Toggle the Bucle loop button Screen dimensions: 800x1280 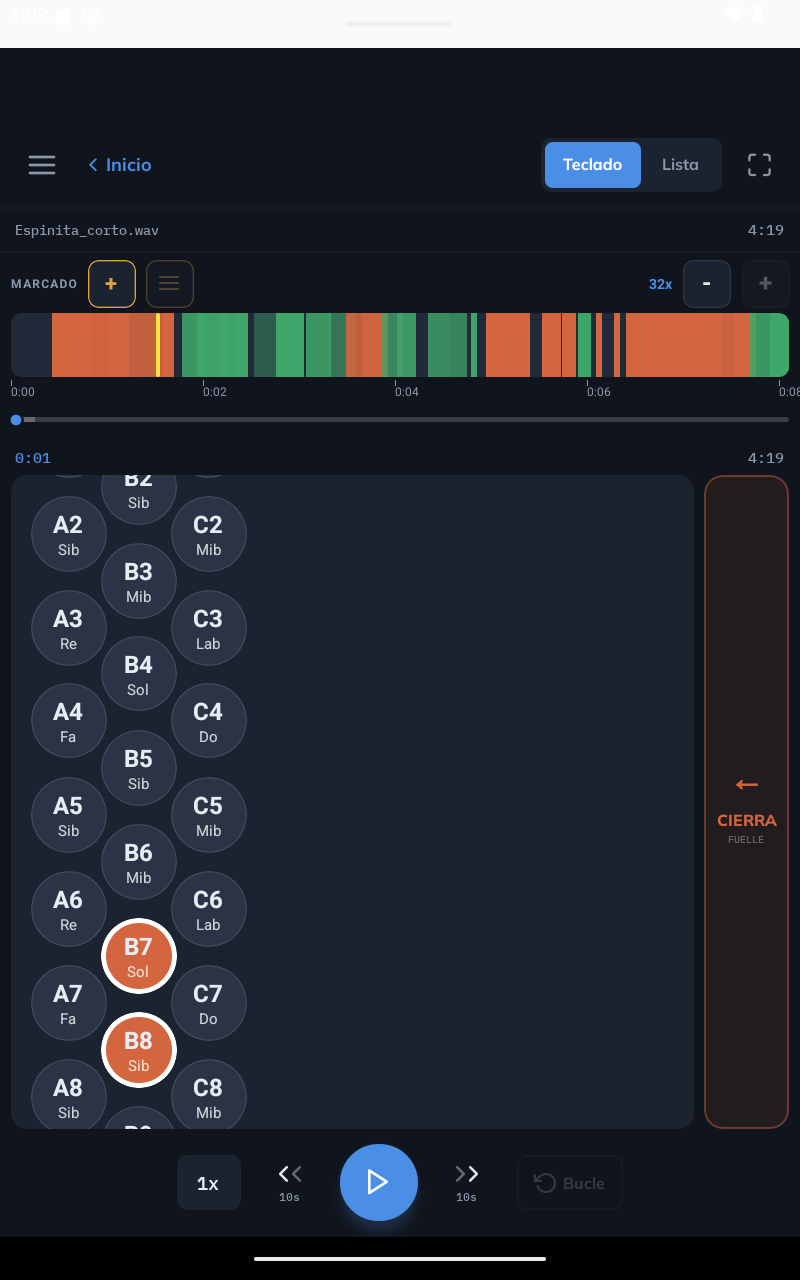[x=570, y=1183]
